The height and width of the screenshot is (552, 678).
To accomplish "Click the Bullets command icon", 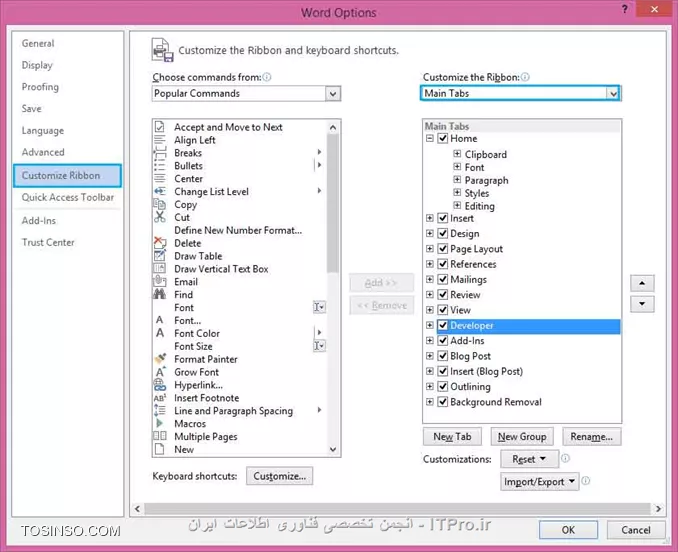I will (160, 166).
